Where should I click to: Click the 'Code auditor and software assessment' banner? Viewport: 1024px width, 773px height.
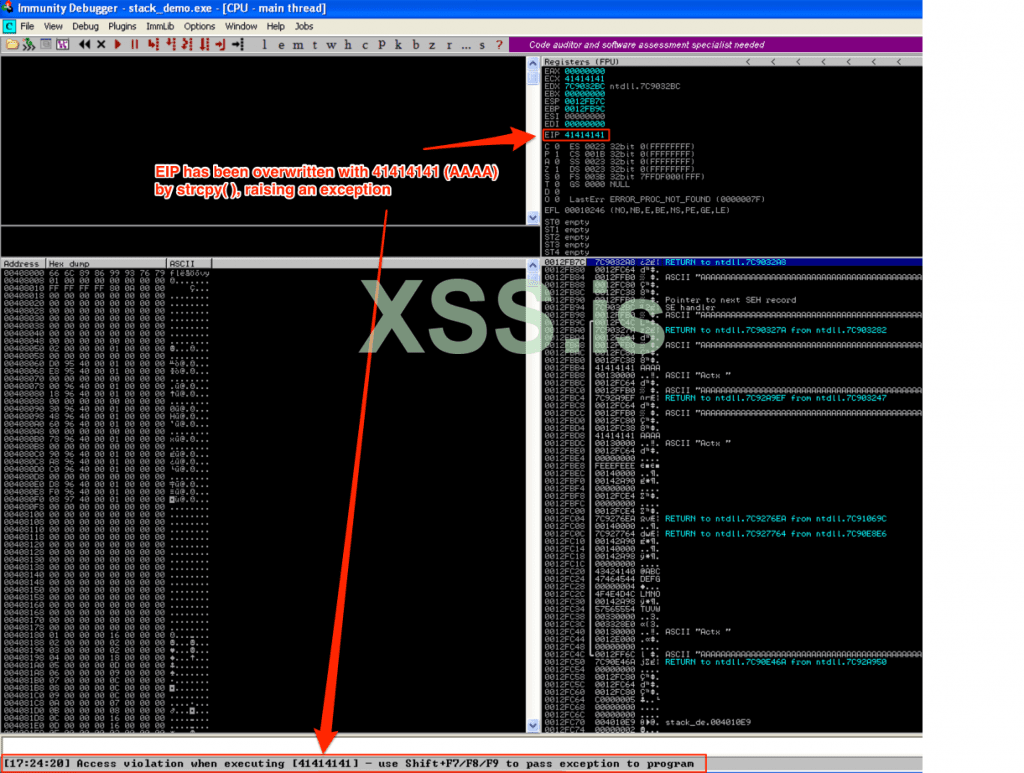[x=715, y=44]
